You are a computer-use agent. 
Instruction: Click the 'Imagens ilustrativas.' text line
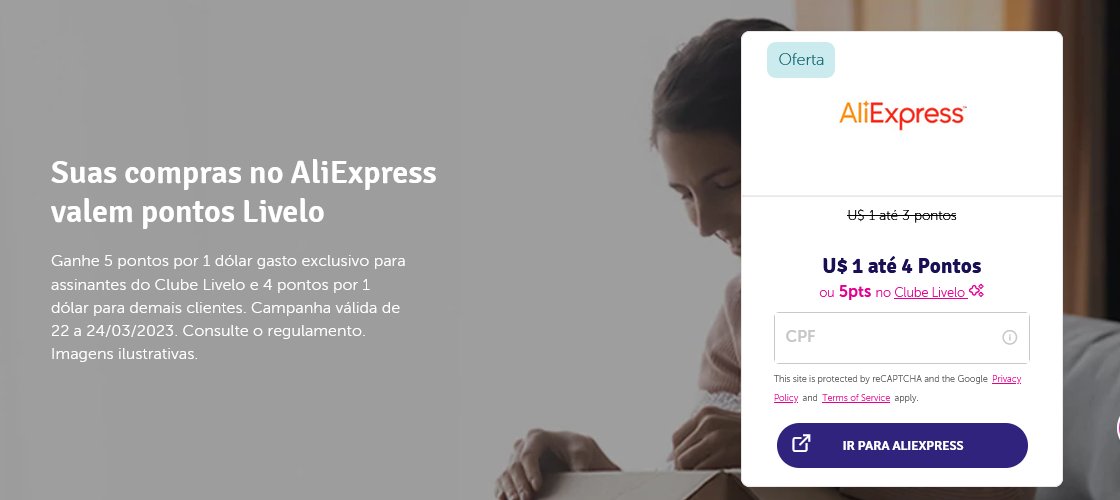pos(124,354)
